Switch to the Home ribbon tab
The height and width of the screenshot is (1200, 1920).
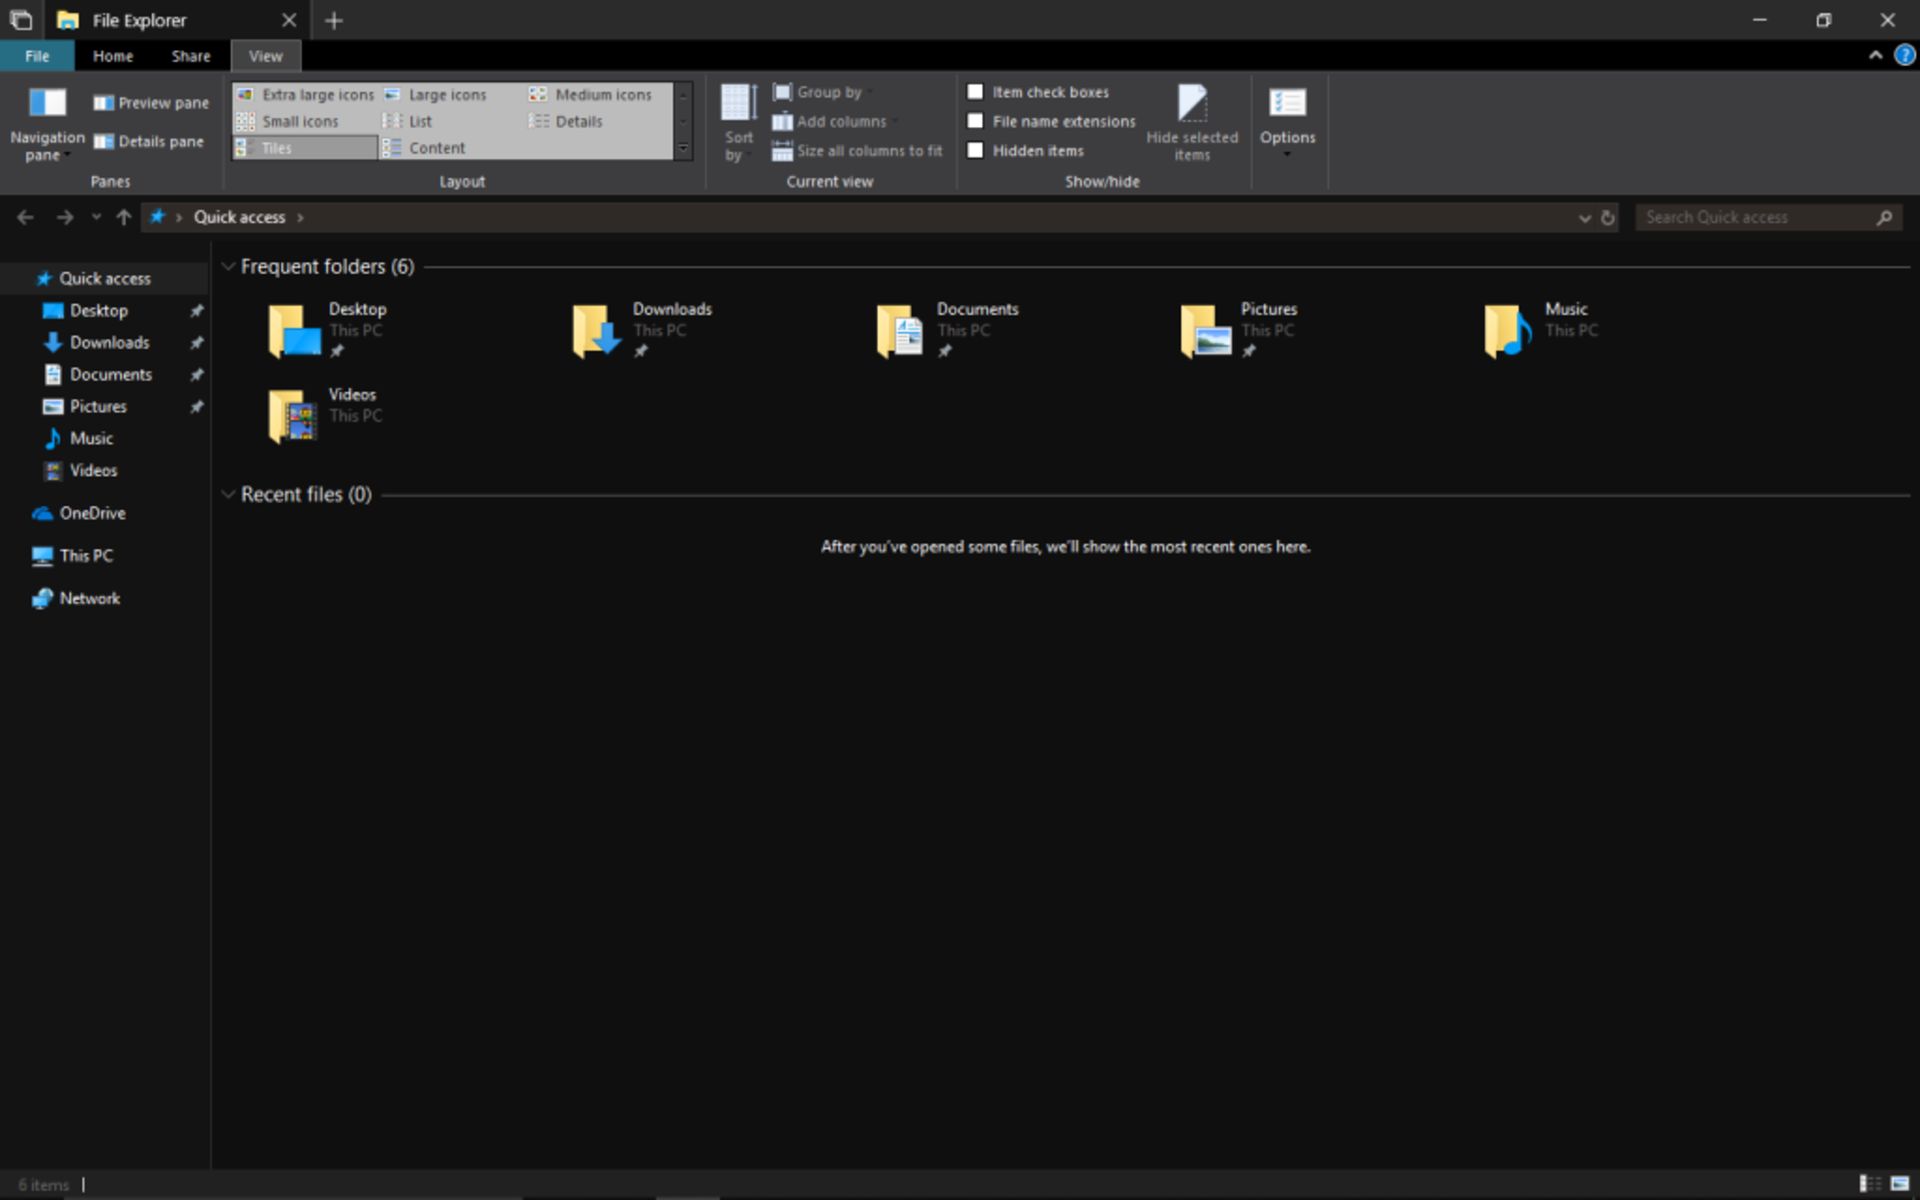pyautogui.click(x=112, y=56)
